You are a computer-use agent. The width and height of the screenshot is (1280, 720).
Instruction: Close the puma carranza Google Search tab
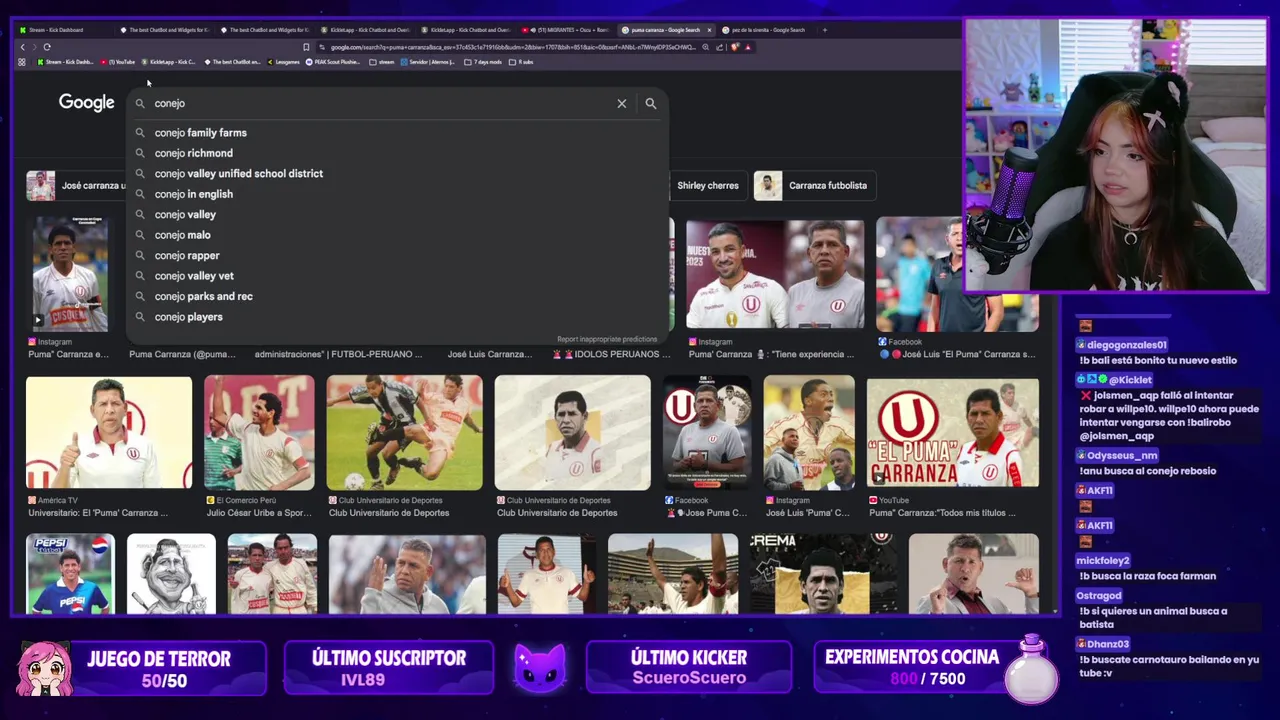point(709,30)
